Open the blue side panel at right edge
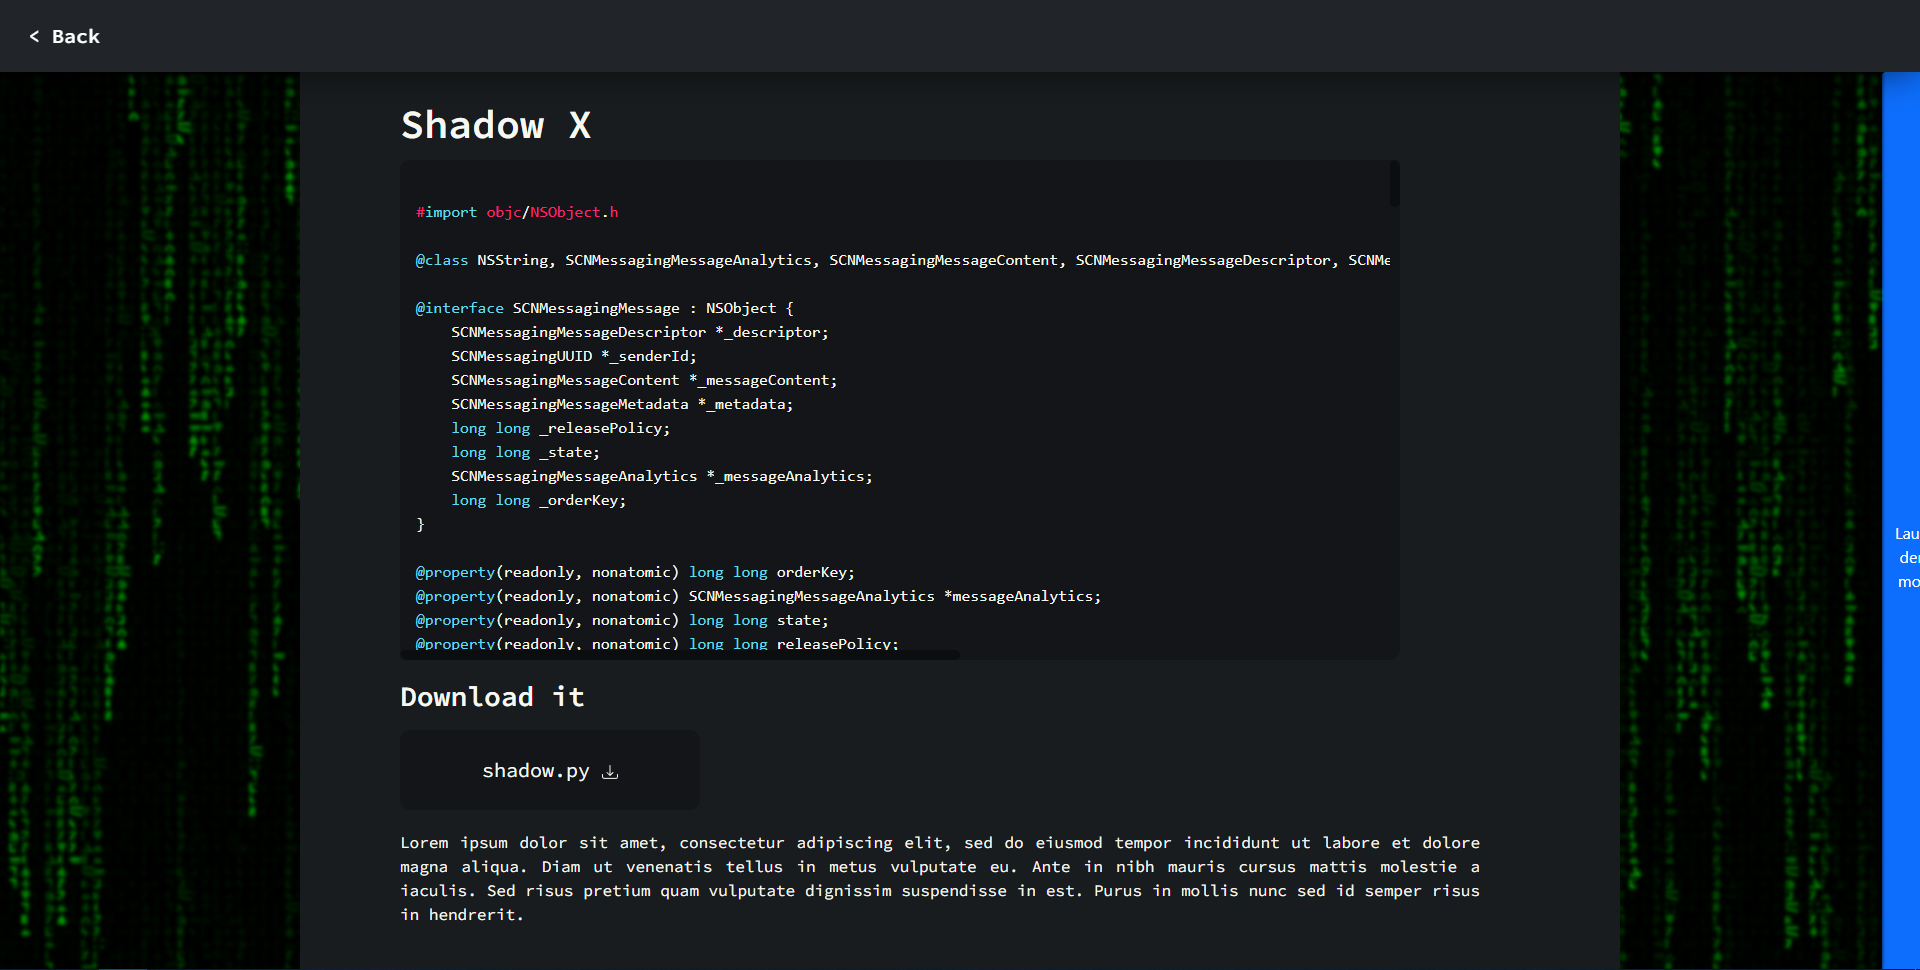1920x970 pixels. pos(1901,520)
